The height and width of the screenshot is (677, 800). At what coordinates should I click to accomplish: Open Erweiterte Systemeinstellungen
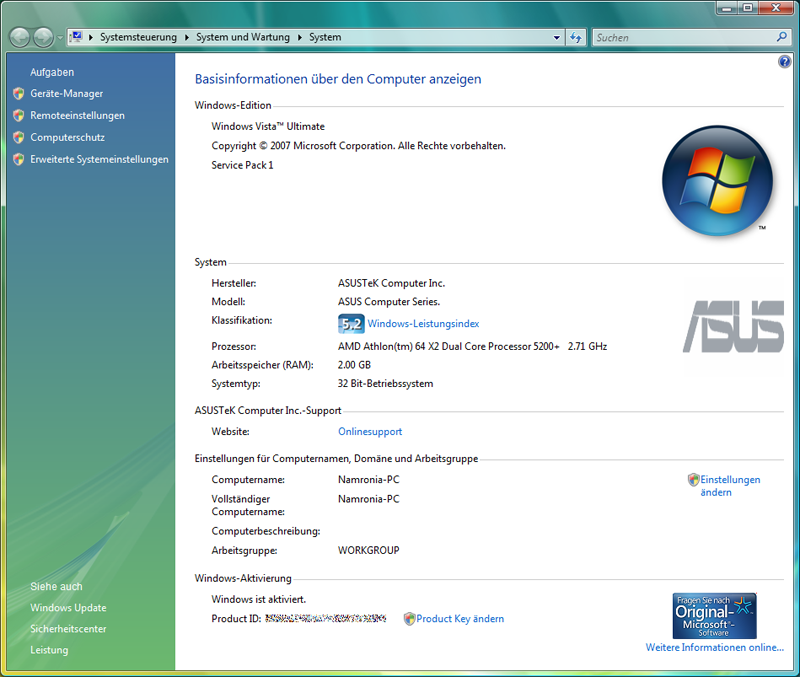tap(99, 159)
